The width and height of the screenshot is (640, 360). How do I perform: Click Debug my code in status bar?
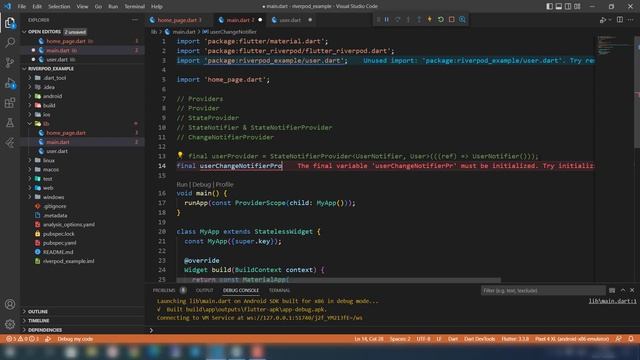(75, 339)
